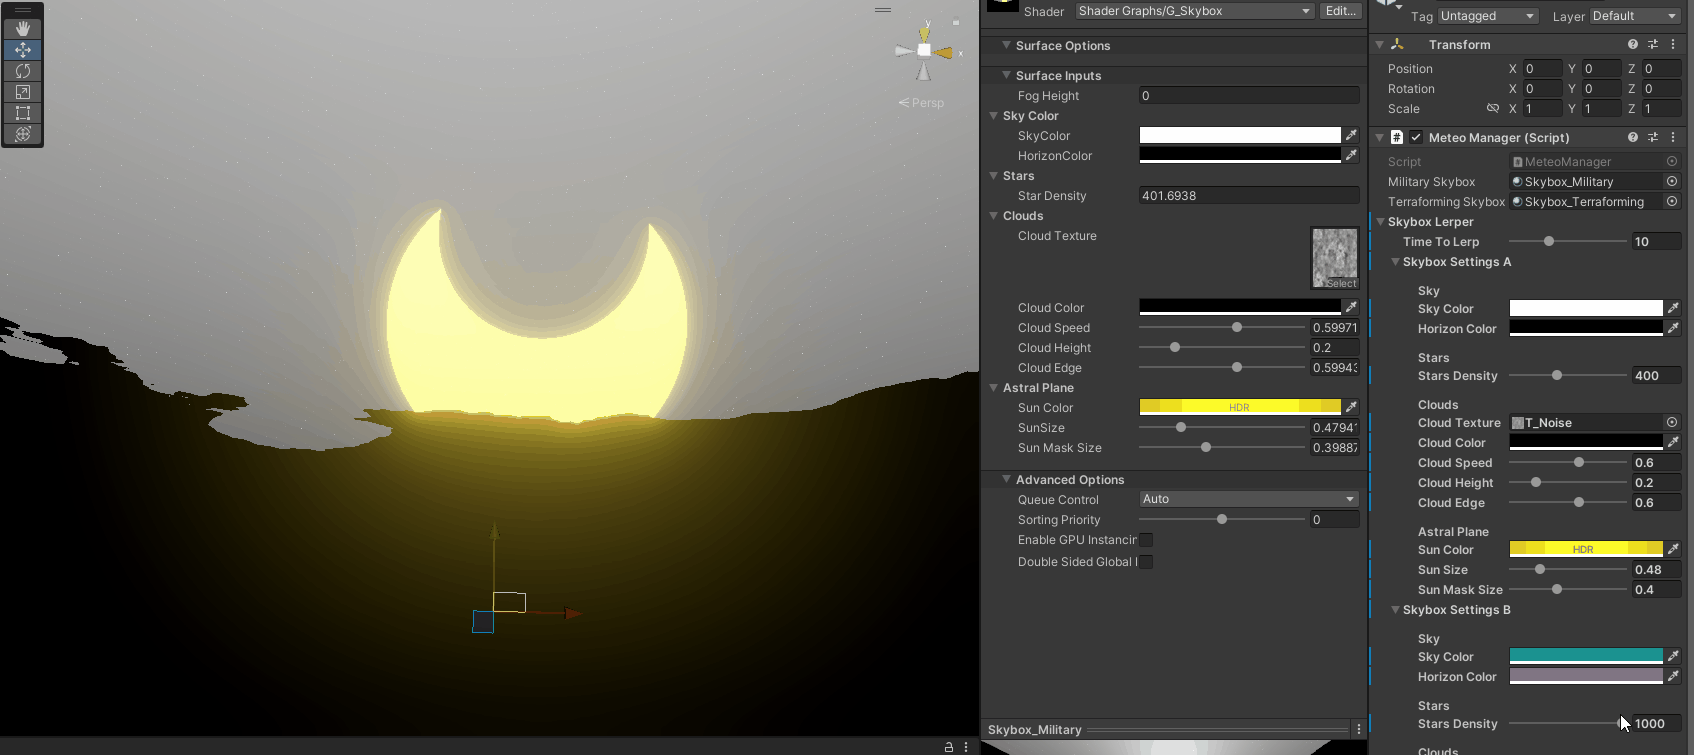Click the Sun Color HDR swatch in material
This screenshot has width=1694, height=755.
pos(1239,407)
